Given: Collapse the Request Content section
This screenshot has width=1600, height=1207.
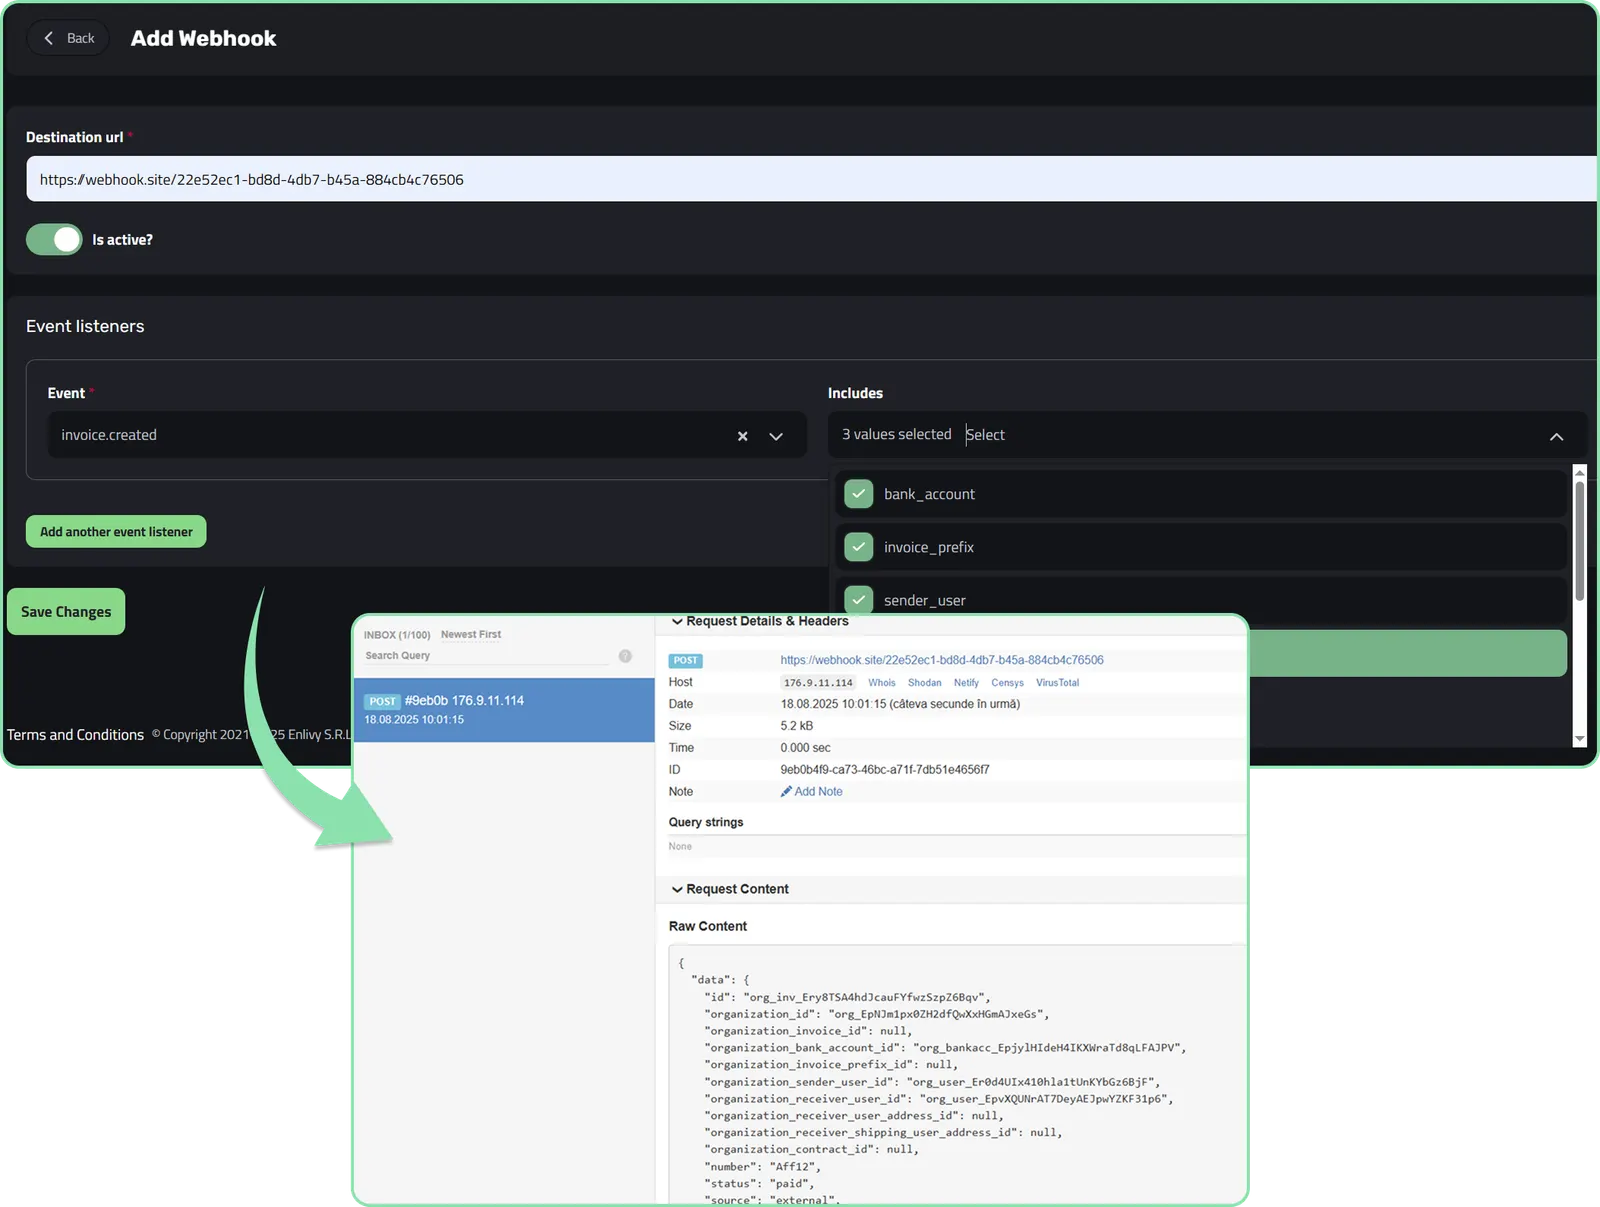Looking at the screenshot, I should click(729, 889).
